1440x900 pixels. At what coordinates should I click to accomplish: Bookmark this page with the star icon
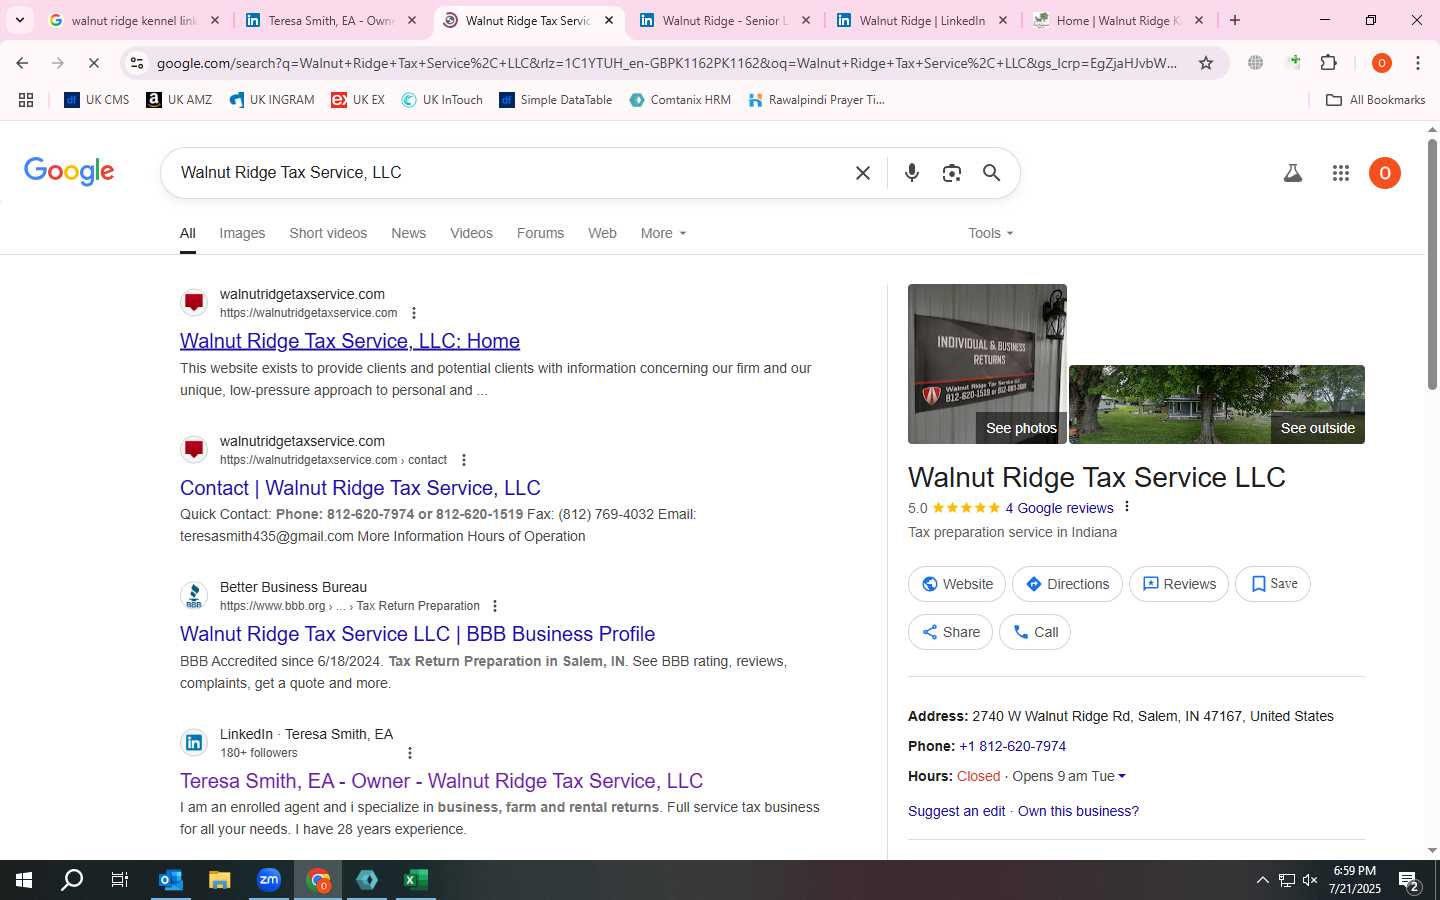tap(1206, 63)
